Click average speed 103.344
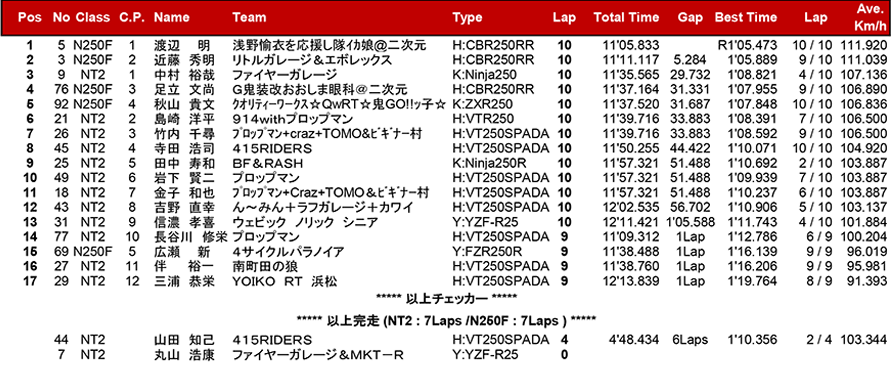The image size is (891, 369). pos(863,340)
